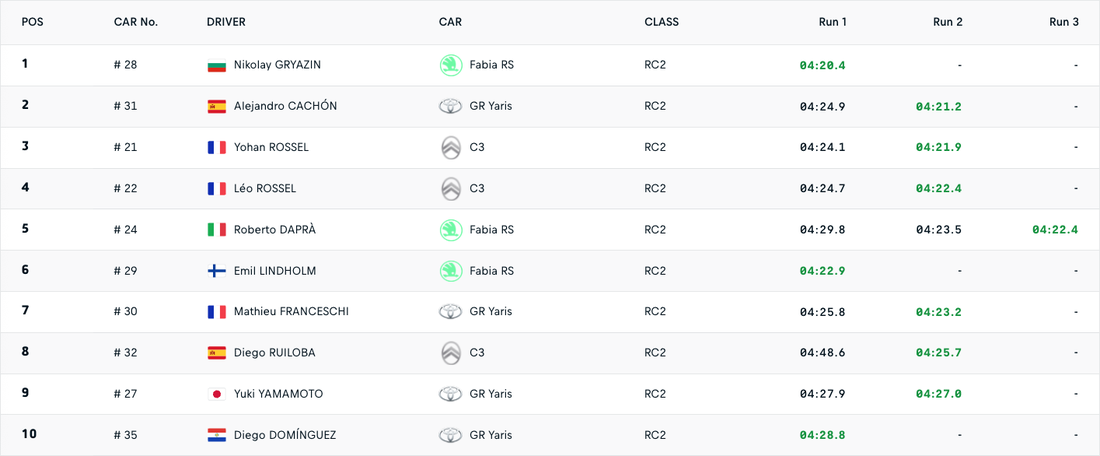Click the Citroën logo in Diego Ruiloba's row
1100x456 pixels.
(451, 353)
